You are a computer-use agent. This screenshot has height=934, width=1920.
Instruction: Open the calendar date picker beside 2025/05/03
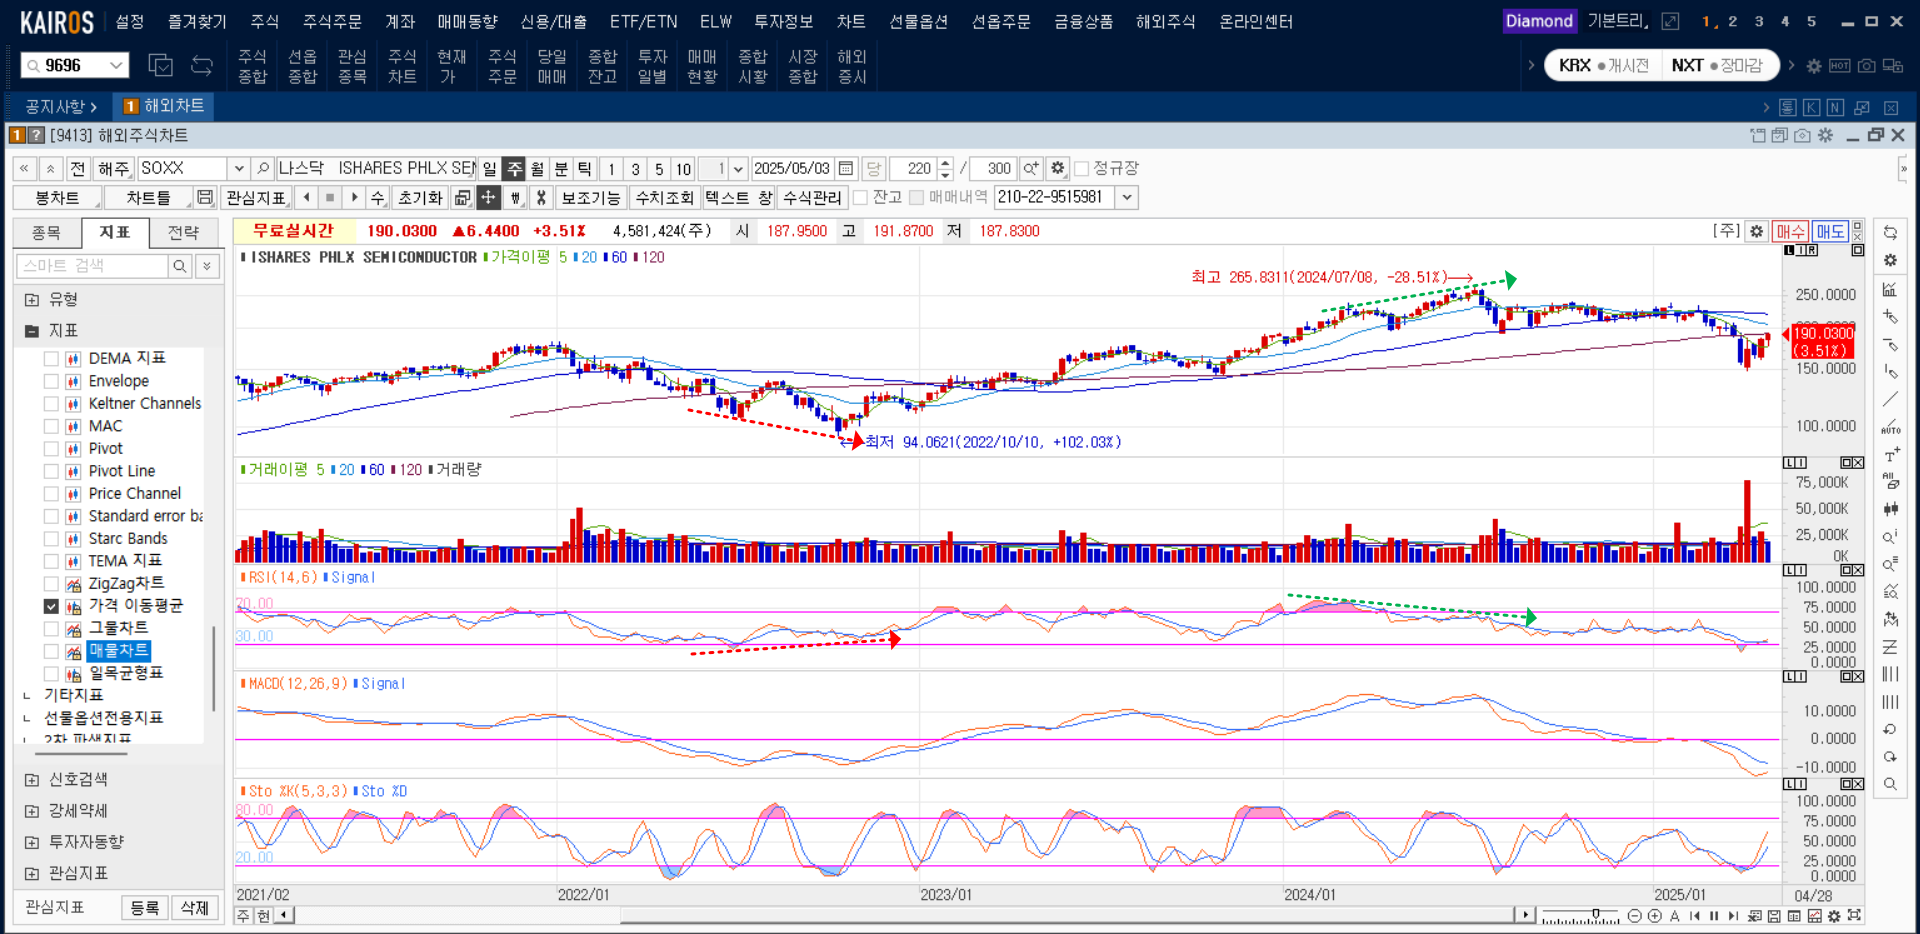point(846,168)
